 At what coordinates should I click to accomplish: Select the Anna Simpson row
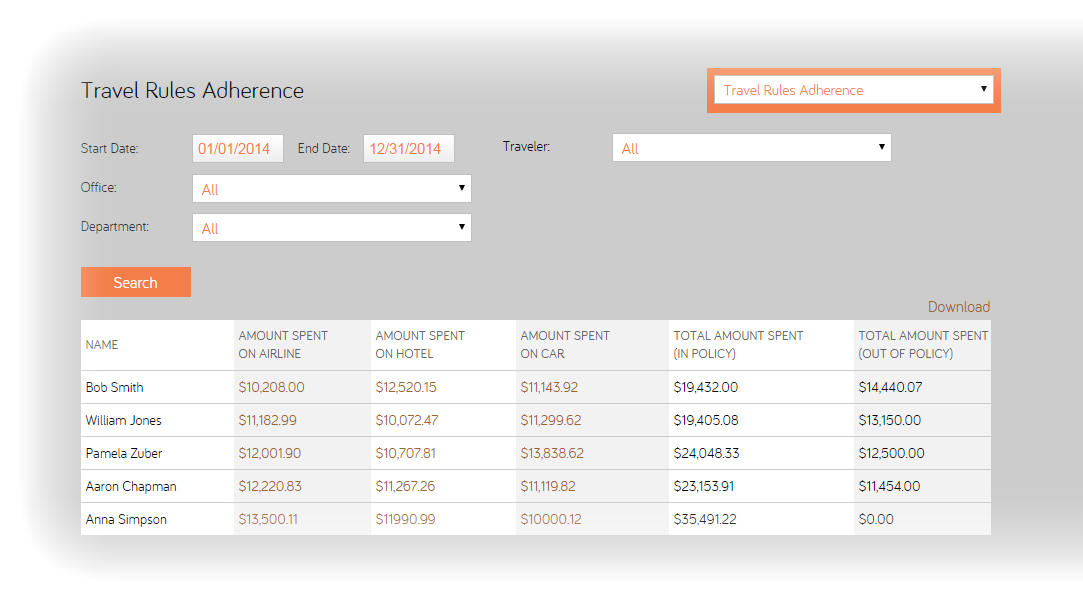[x=126, y=520]
